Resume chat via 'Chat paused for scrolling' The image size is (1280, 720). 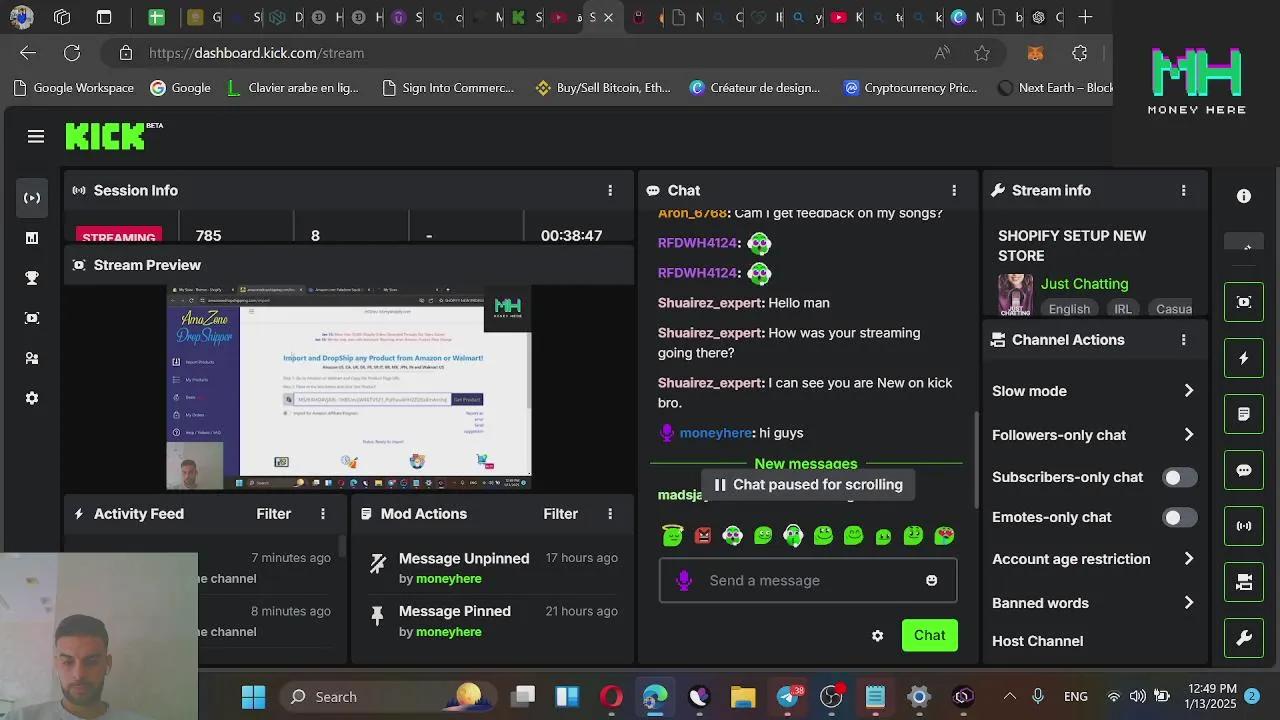click(808, 485)
